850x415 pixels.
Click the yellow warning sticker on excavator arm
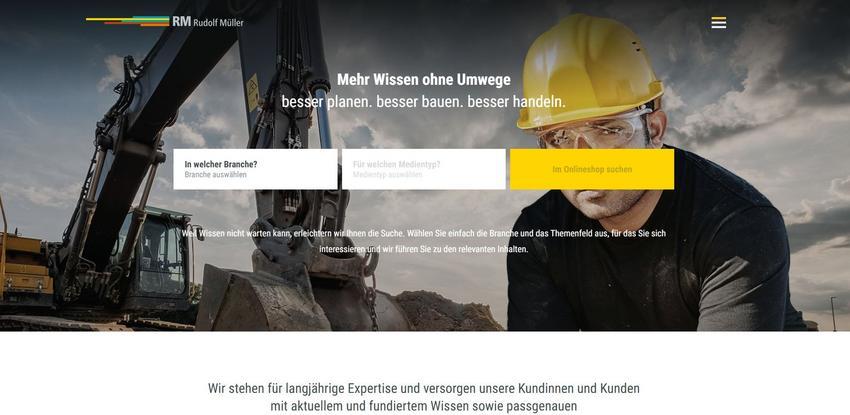click(x=253, y=92)
